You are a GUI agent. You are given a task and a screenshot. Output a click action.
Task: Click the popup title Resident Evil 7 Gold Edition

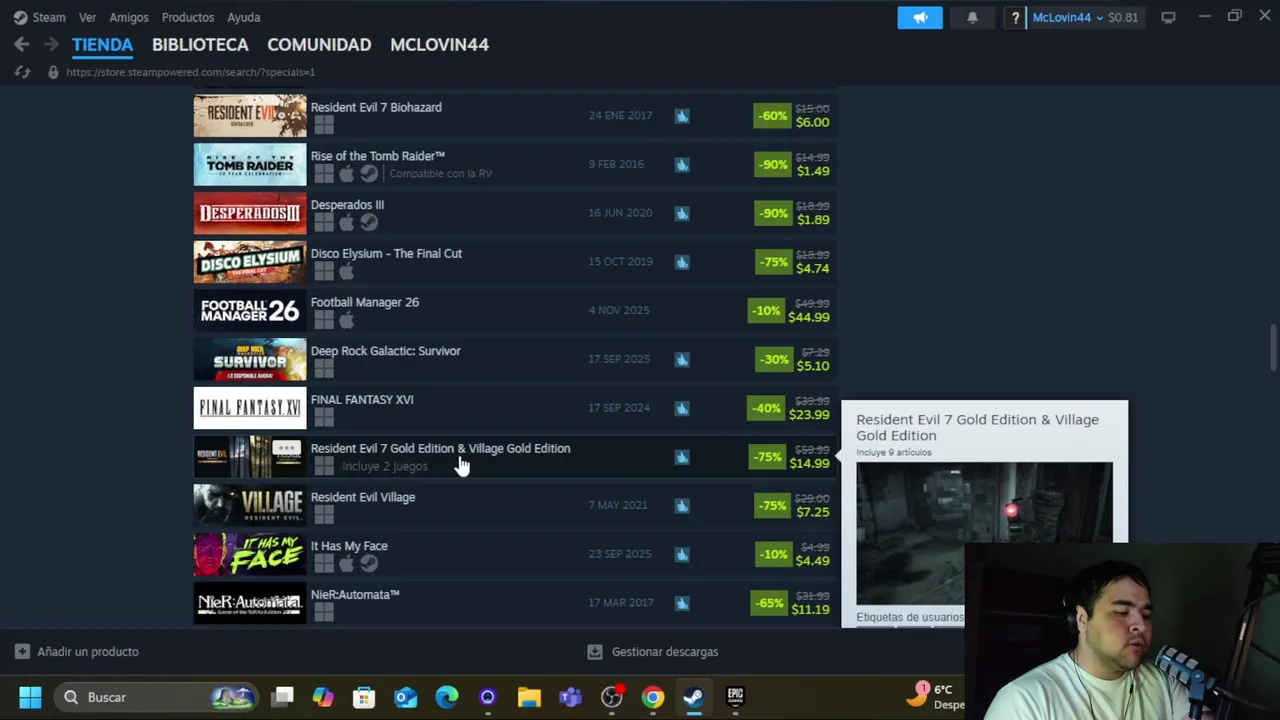tap(977, 427)
